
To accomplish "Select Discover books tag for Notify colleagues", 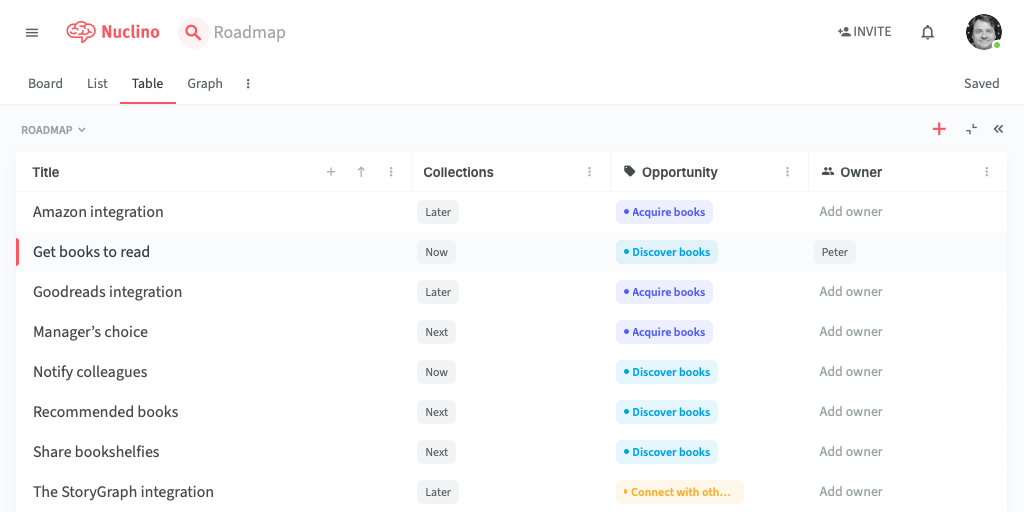I will point(667,372).
